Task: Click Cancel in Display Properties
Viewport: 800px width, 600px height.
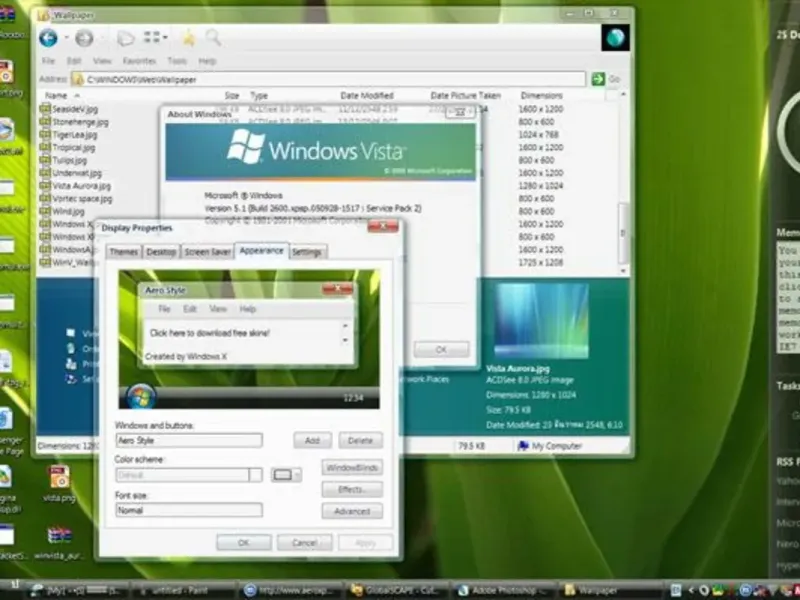Action: pos(305,542)
